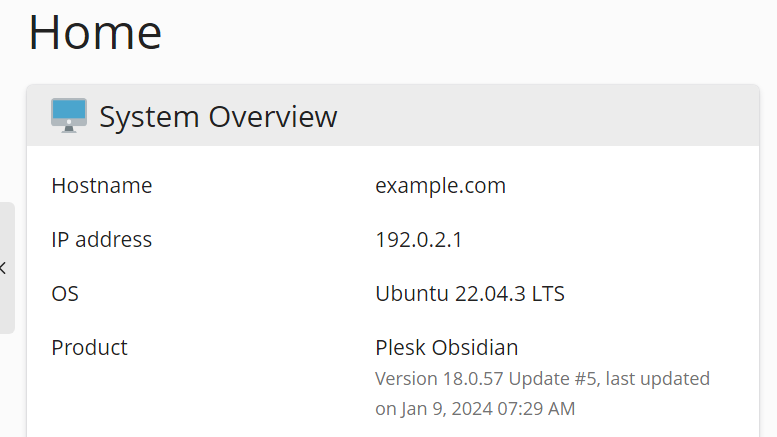Click the Hostname label

click(101, 186)
